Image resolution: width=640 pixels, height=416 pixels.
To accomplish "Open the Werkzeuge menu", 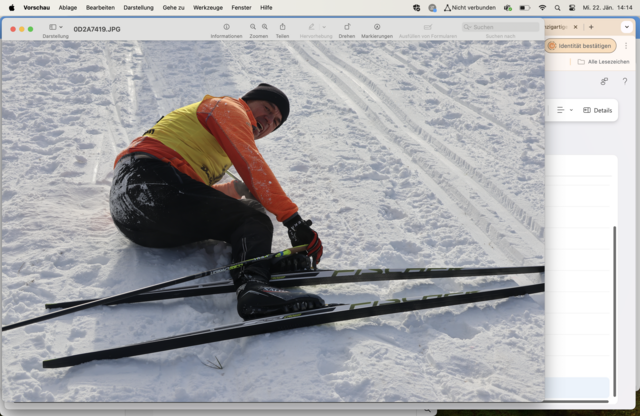I will pyautogui.click(x=208, y=7).
